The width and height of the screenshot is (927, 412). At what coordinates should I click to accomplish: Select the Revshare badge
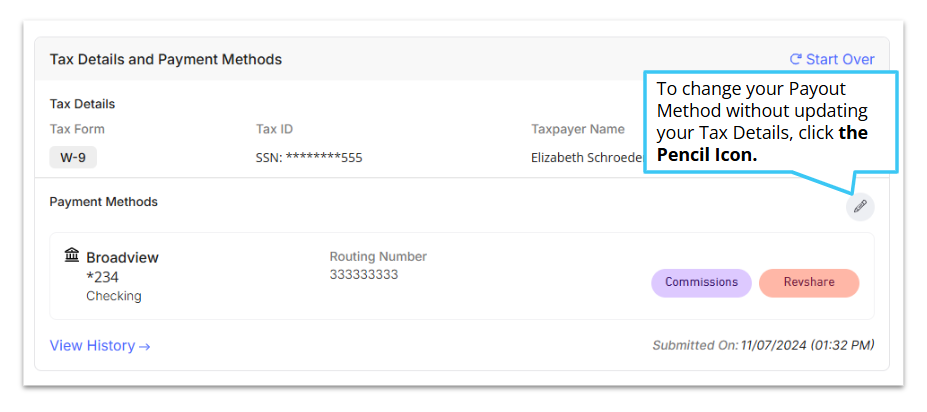[x=809, y=283]
